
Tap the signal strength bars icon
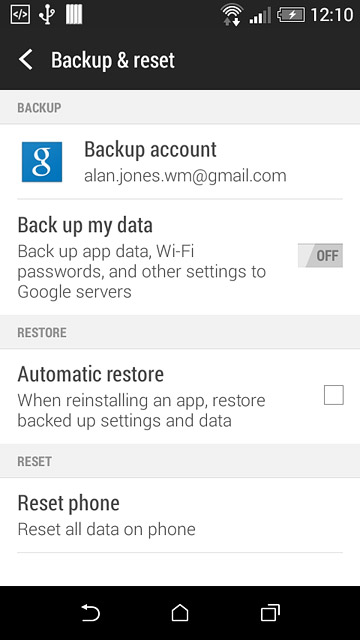click(260, 16)
